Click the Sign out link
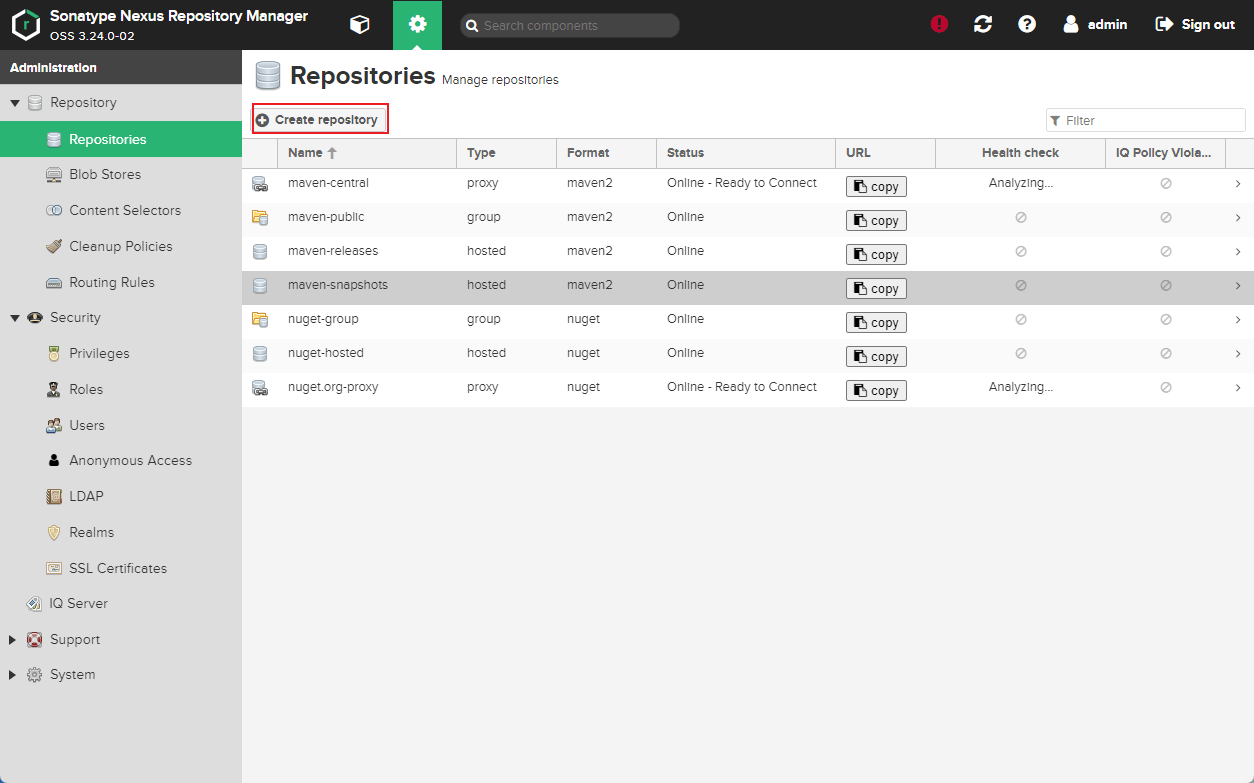The height and width of the screenshot is (783, 1254). (x=1195, y=24)
